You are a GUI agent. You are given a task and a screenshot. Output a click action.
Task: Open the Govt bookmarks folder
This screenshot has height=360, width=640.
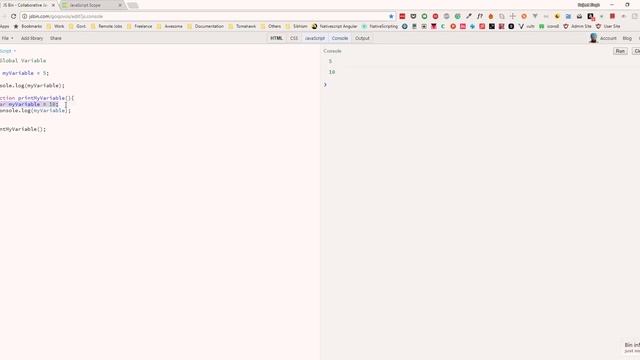(77, 26)
